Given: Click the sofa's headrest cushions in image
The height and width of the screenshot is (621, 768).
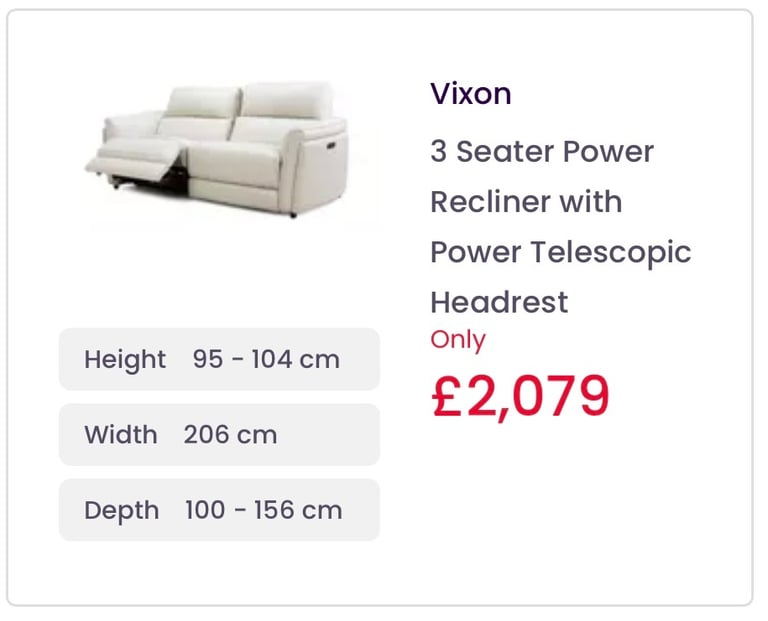Looking at the screenshot, I should [249, 101].
